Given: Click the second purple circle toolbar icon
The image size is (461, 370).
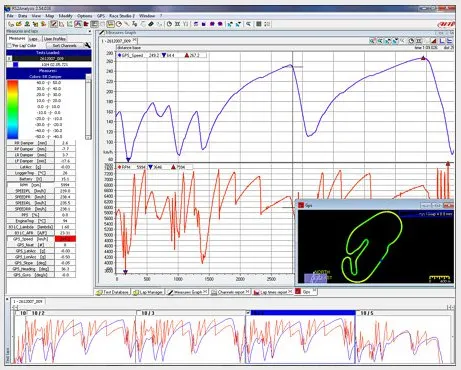Looking at the screenshot, I should tap(220, 24).
